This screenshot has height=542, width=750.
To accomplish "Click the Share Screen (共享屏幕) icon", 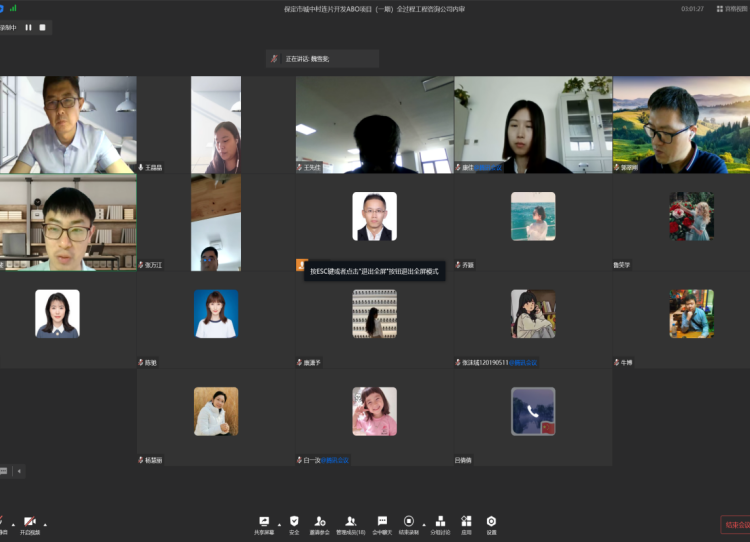I will tap(264, 522).
